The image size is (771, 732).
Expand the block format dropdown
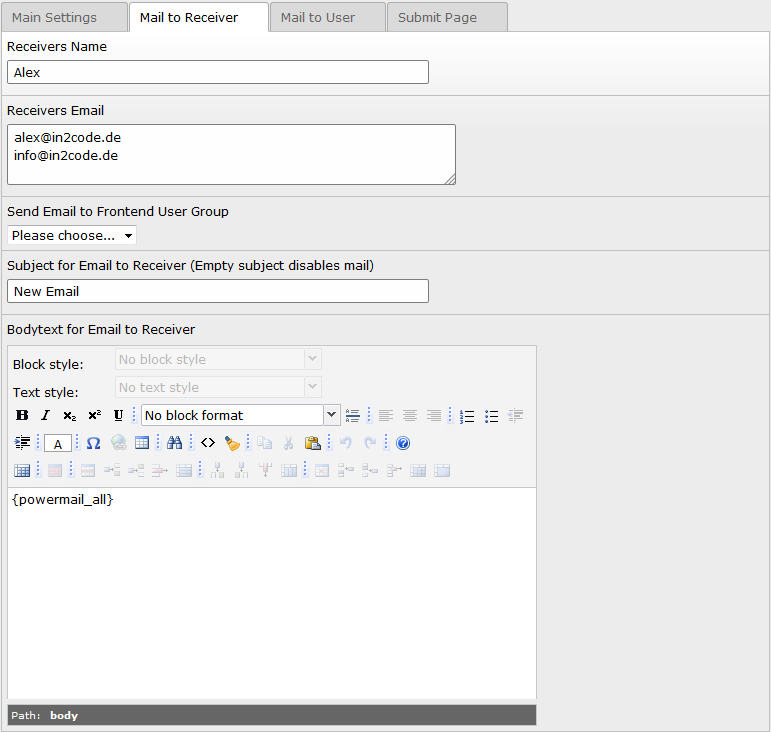point(331,415)
